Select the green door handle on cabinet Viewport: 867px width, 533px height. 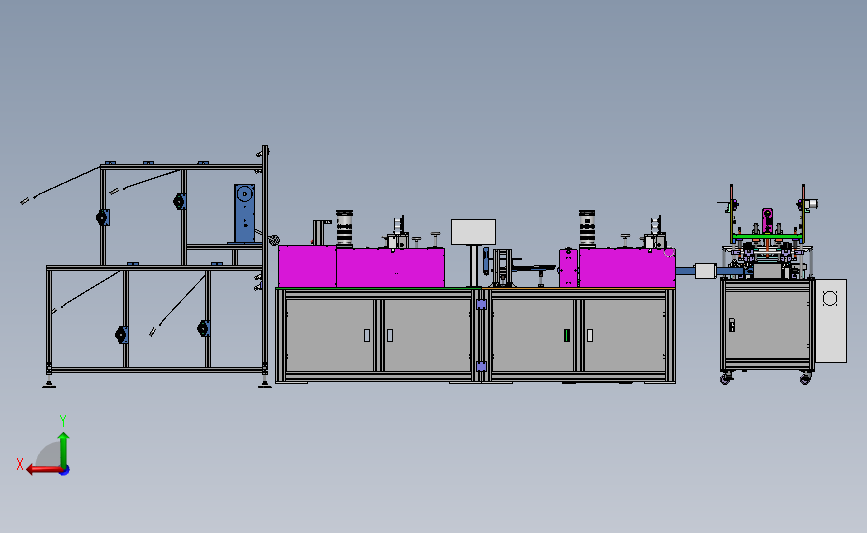tap(567, 335)
